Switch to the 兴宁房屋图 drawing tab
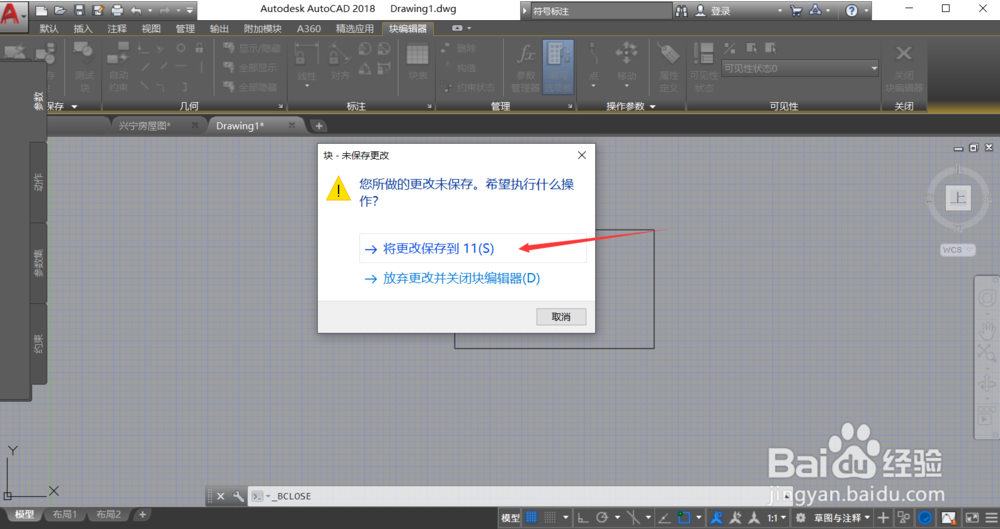Image resolution: width=1000 pixels, height=529 pixels. pyautogui.click(x=145, y=126)
